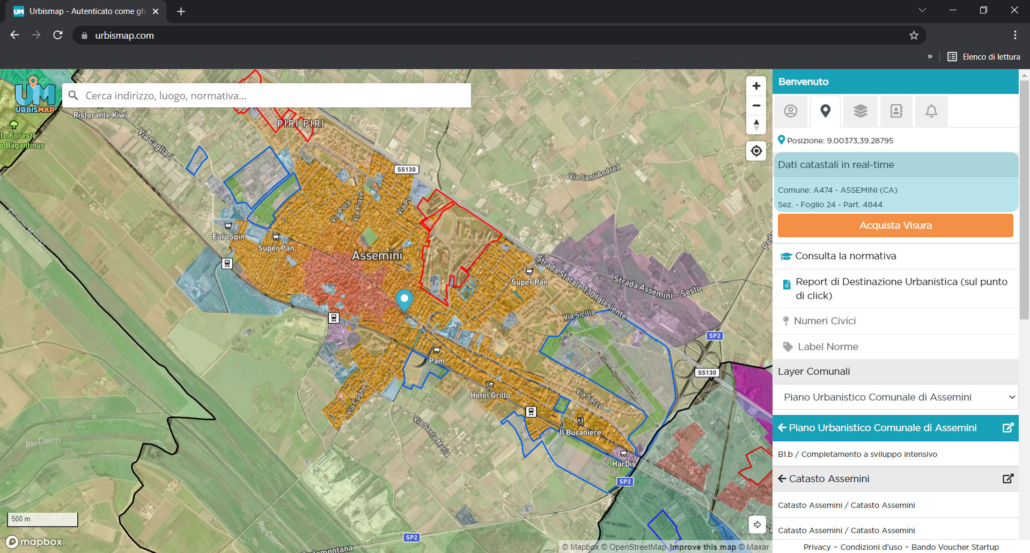Open Piano Urbanistico Comunale layer dropdown

coord(895,397)
